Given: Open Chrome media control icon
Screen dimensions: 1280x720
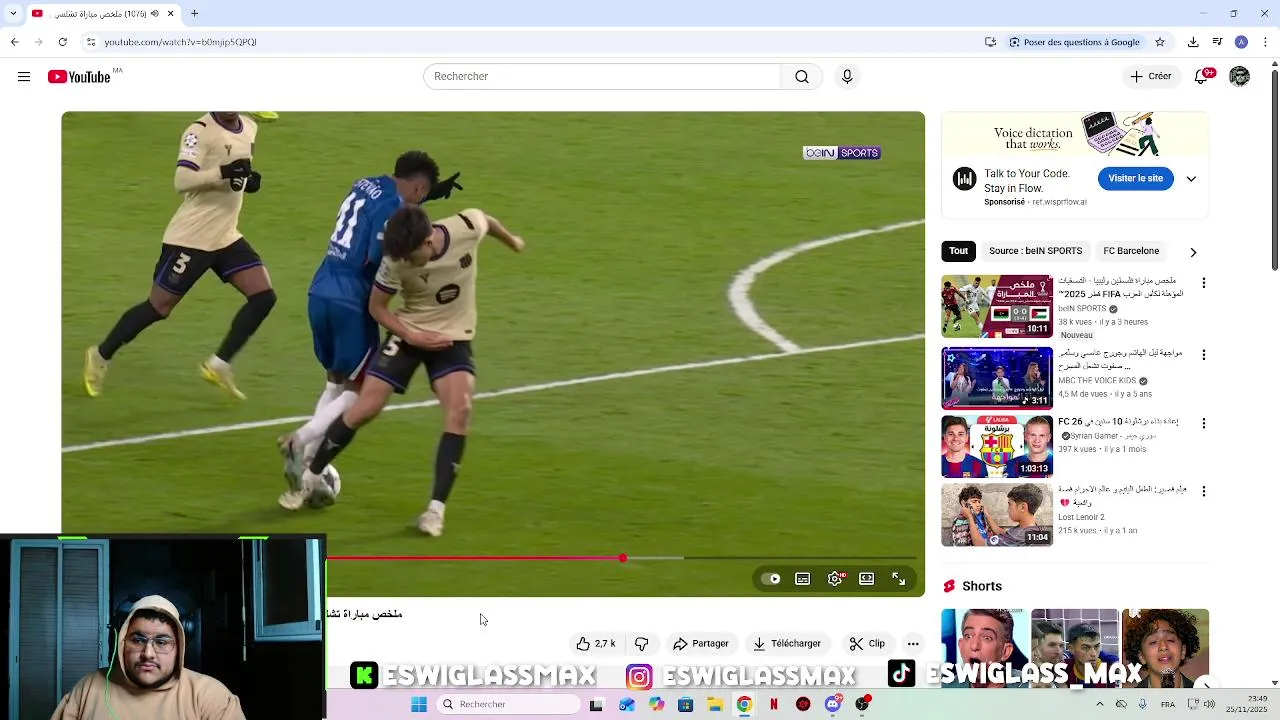Looking at the screenshot, I should pyautogui.click(x=1217, y=42).
